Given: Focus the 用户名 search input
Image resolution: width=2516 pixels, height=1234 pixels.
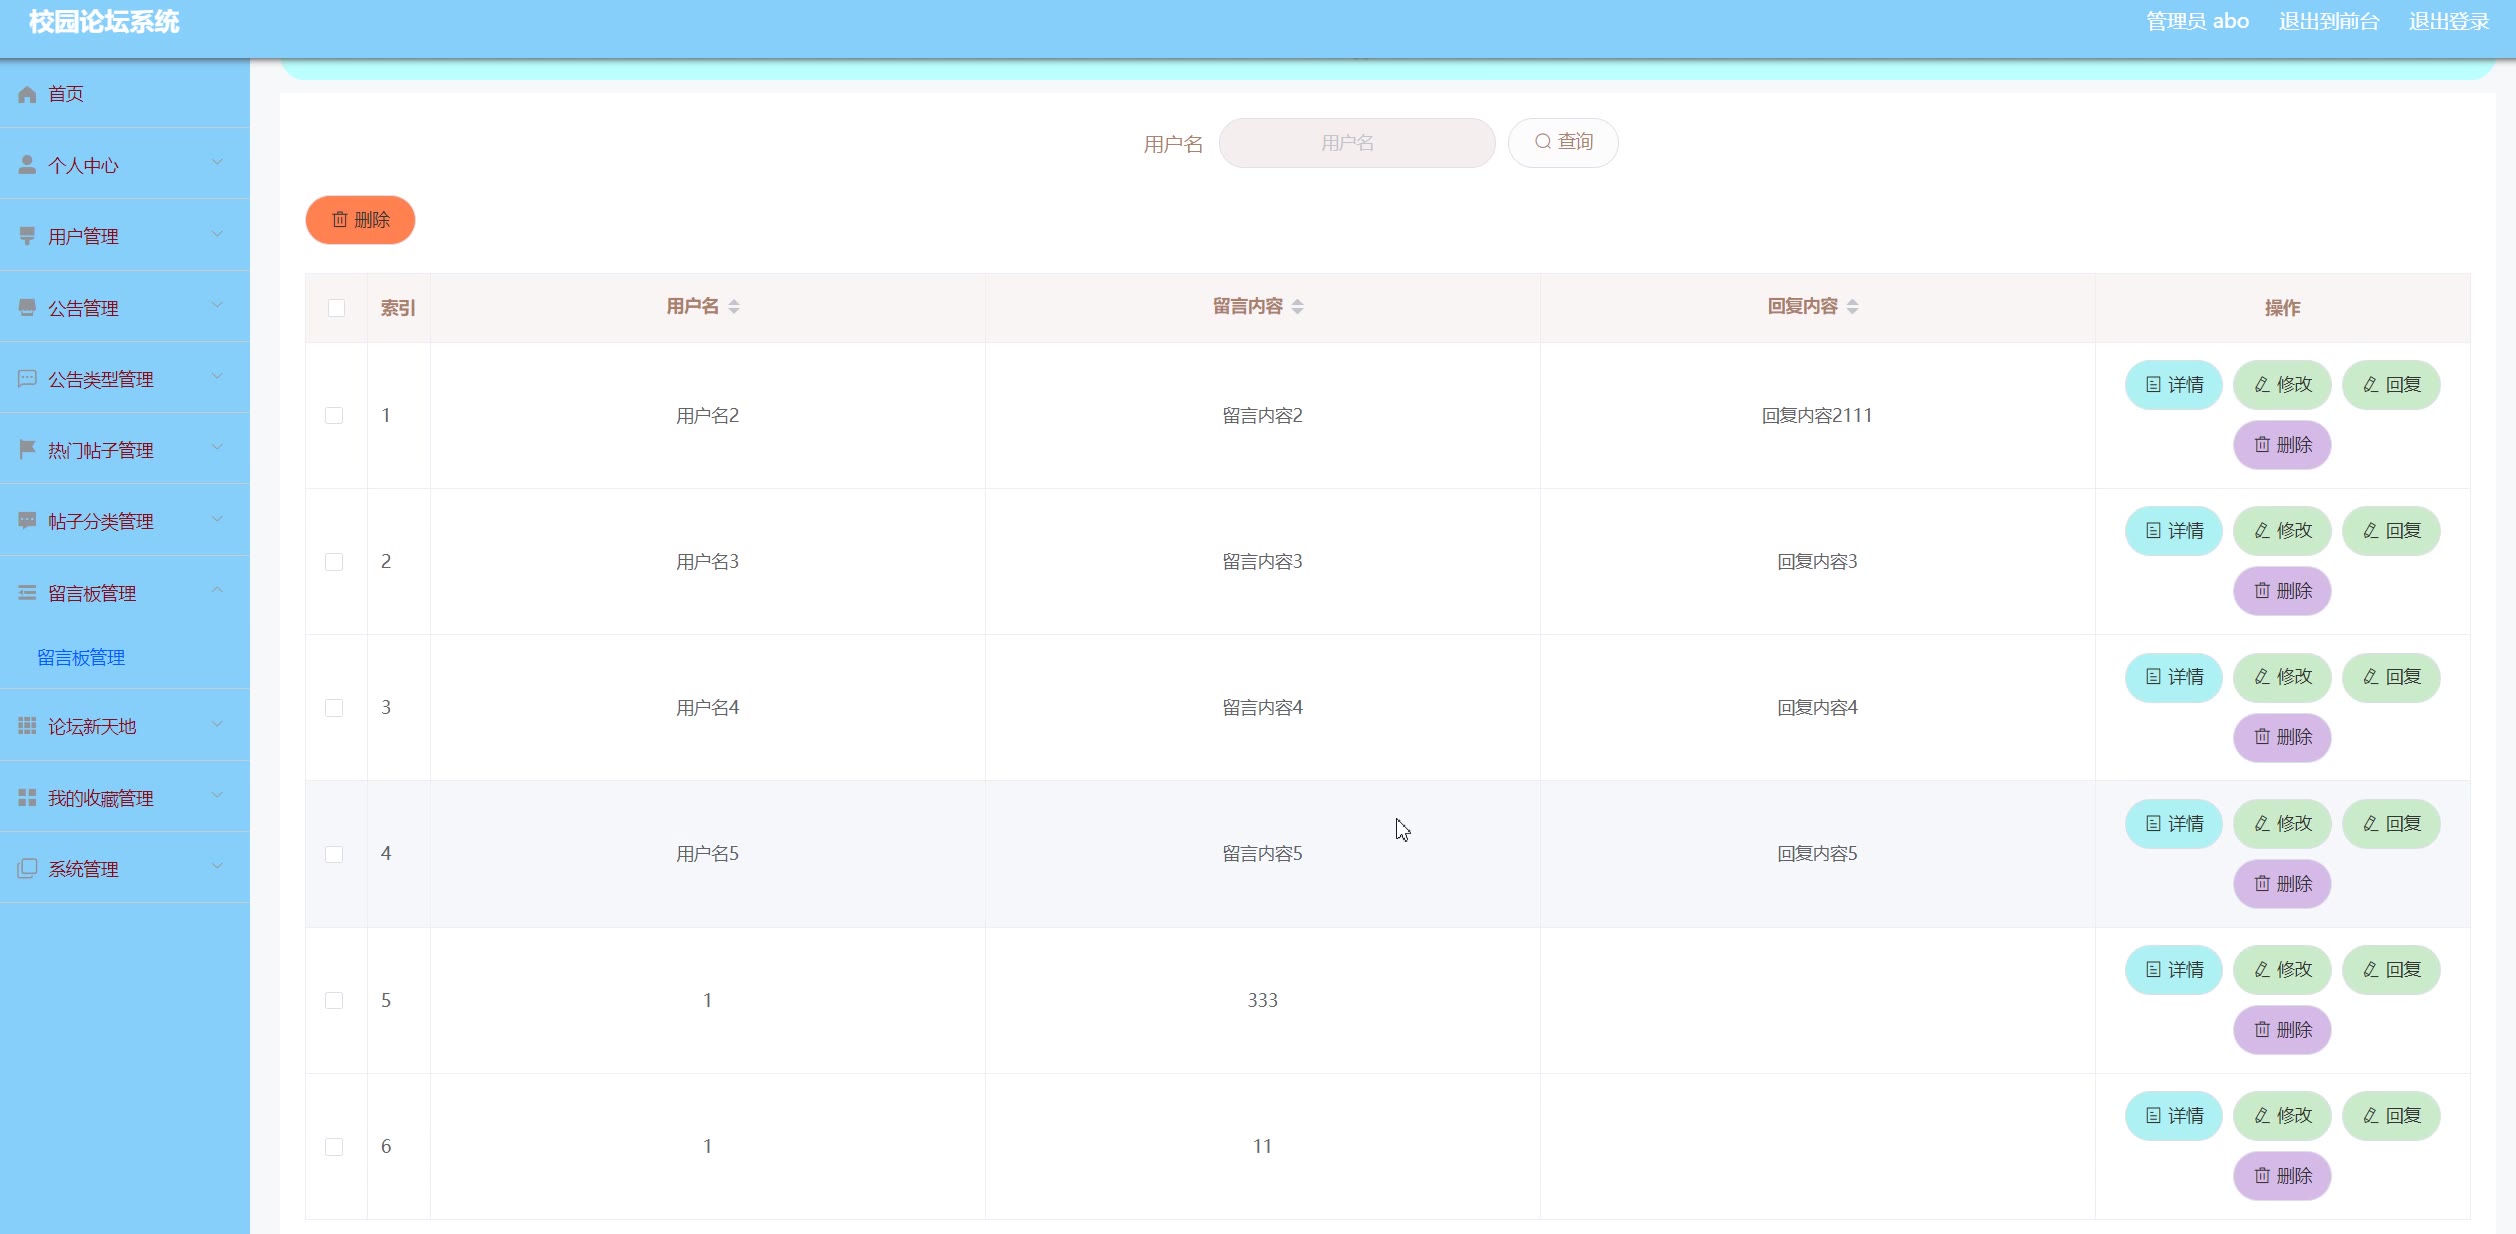Looking at the screenshot, I should pyautogui.click(x=1357, y=143).
